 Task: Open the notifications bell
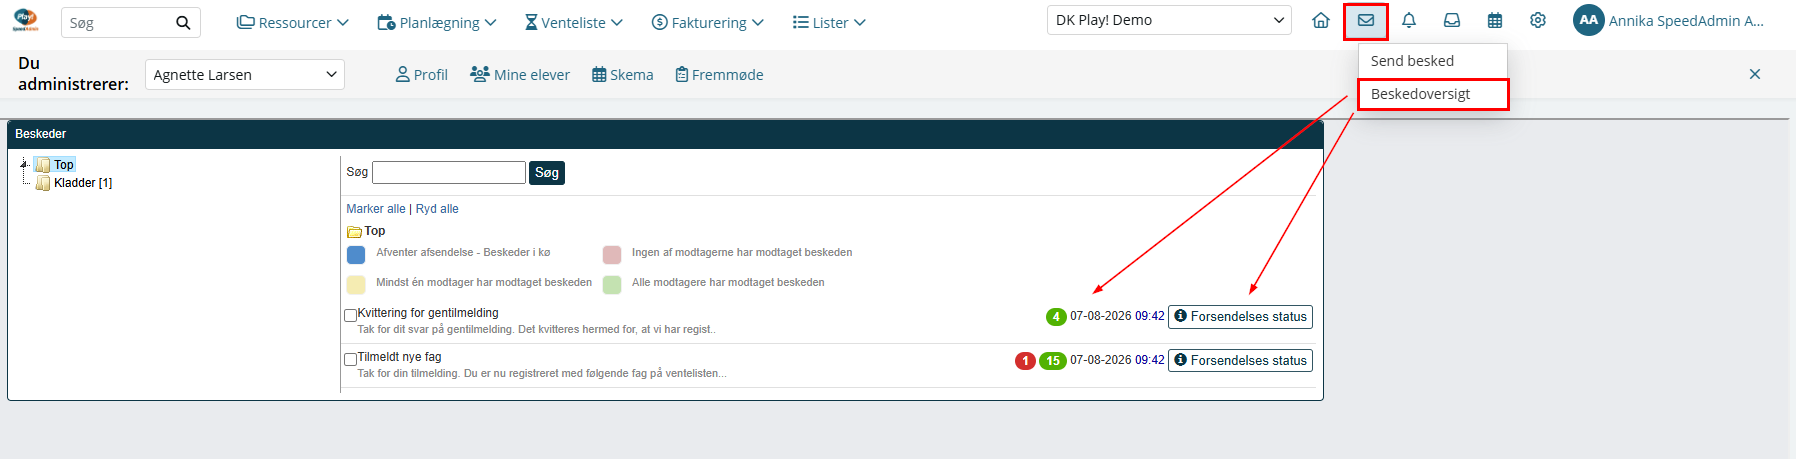pos(1409,21)
